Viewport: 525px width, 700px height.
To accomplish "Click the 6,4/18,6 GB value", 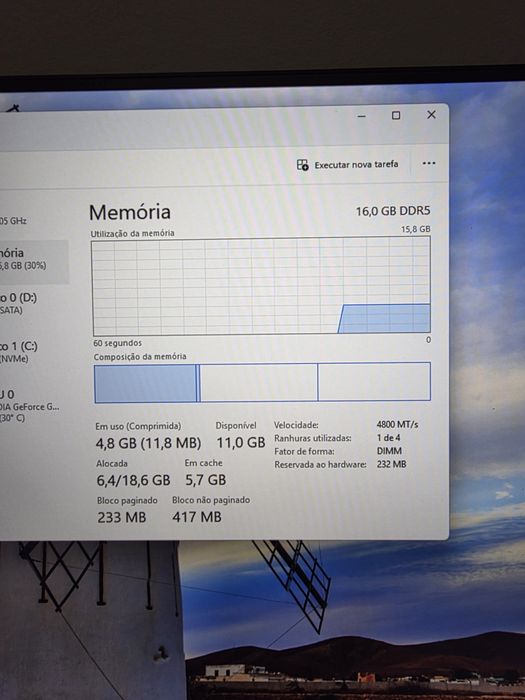I will pyautogui.click(x=133, y=480).
